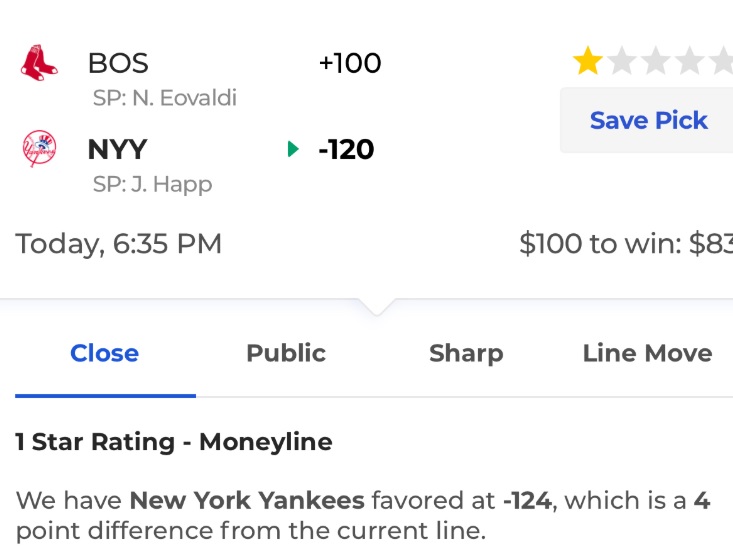
Task: Click starting pitcher J. Happ
Action: (152, 185)
